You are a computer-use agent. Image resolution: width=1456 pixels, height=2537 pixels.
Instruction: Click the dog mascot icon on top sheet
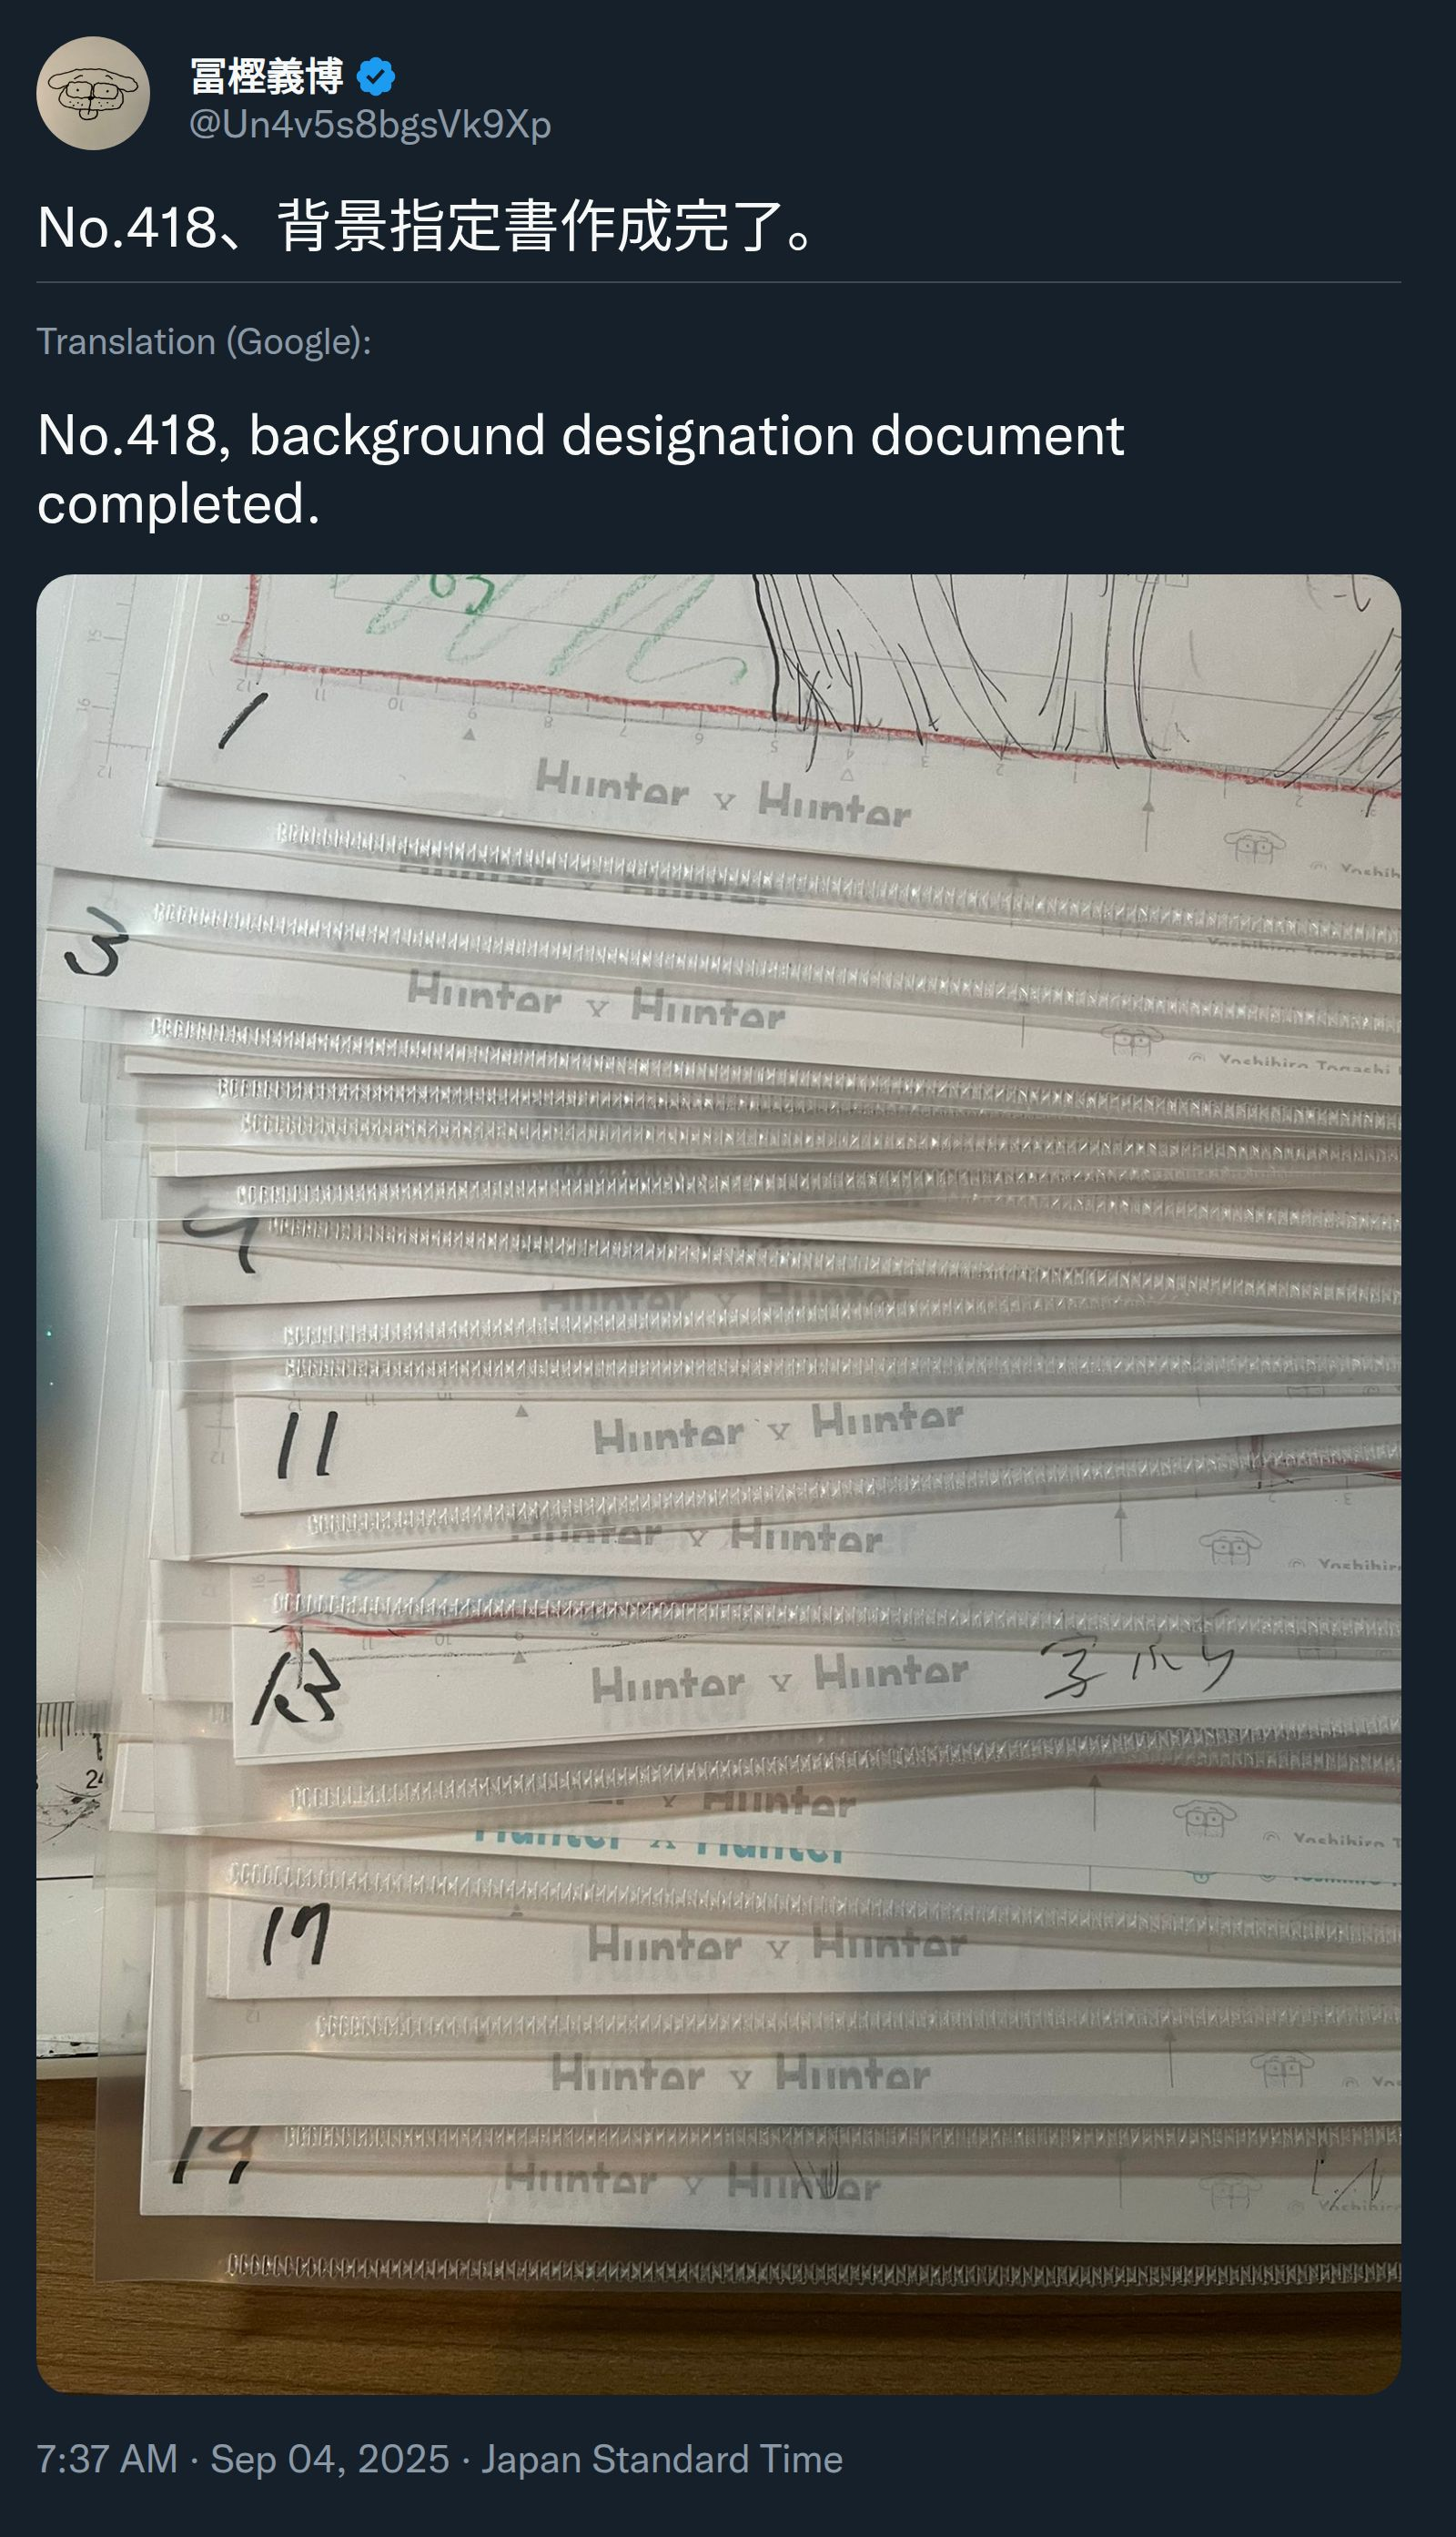click(1254, 845)
